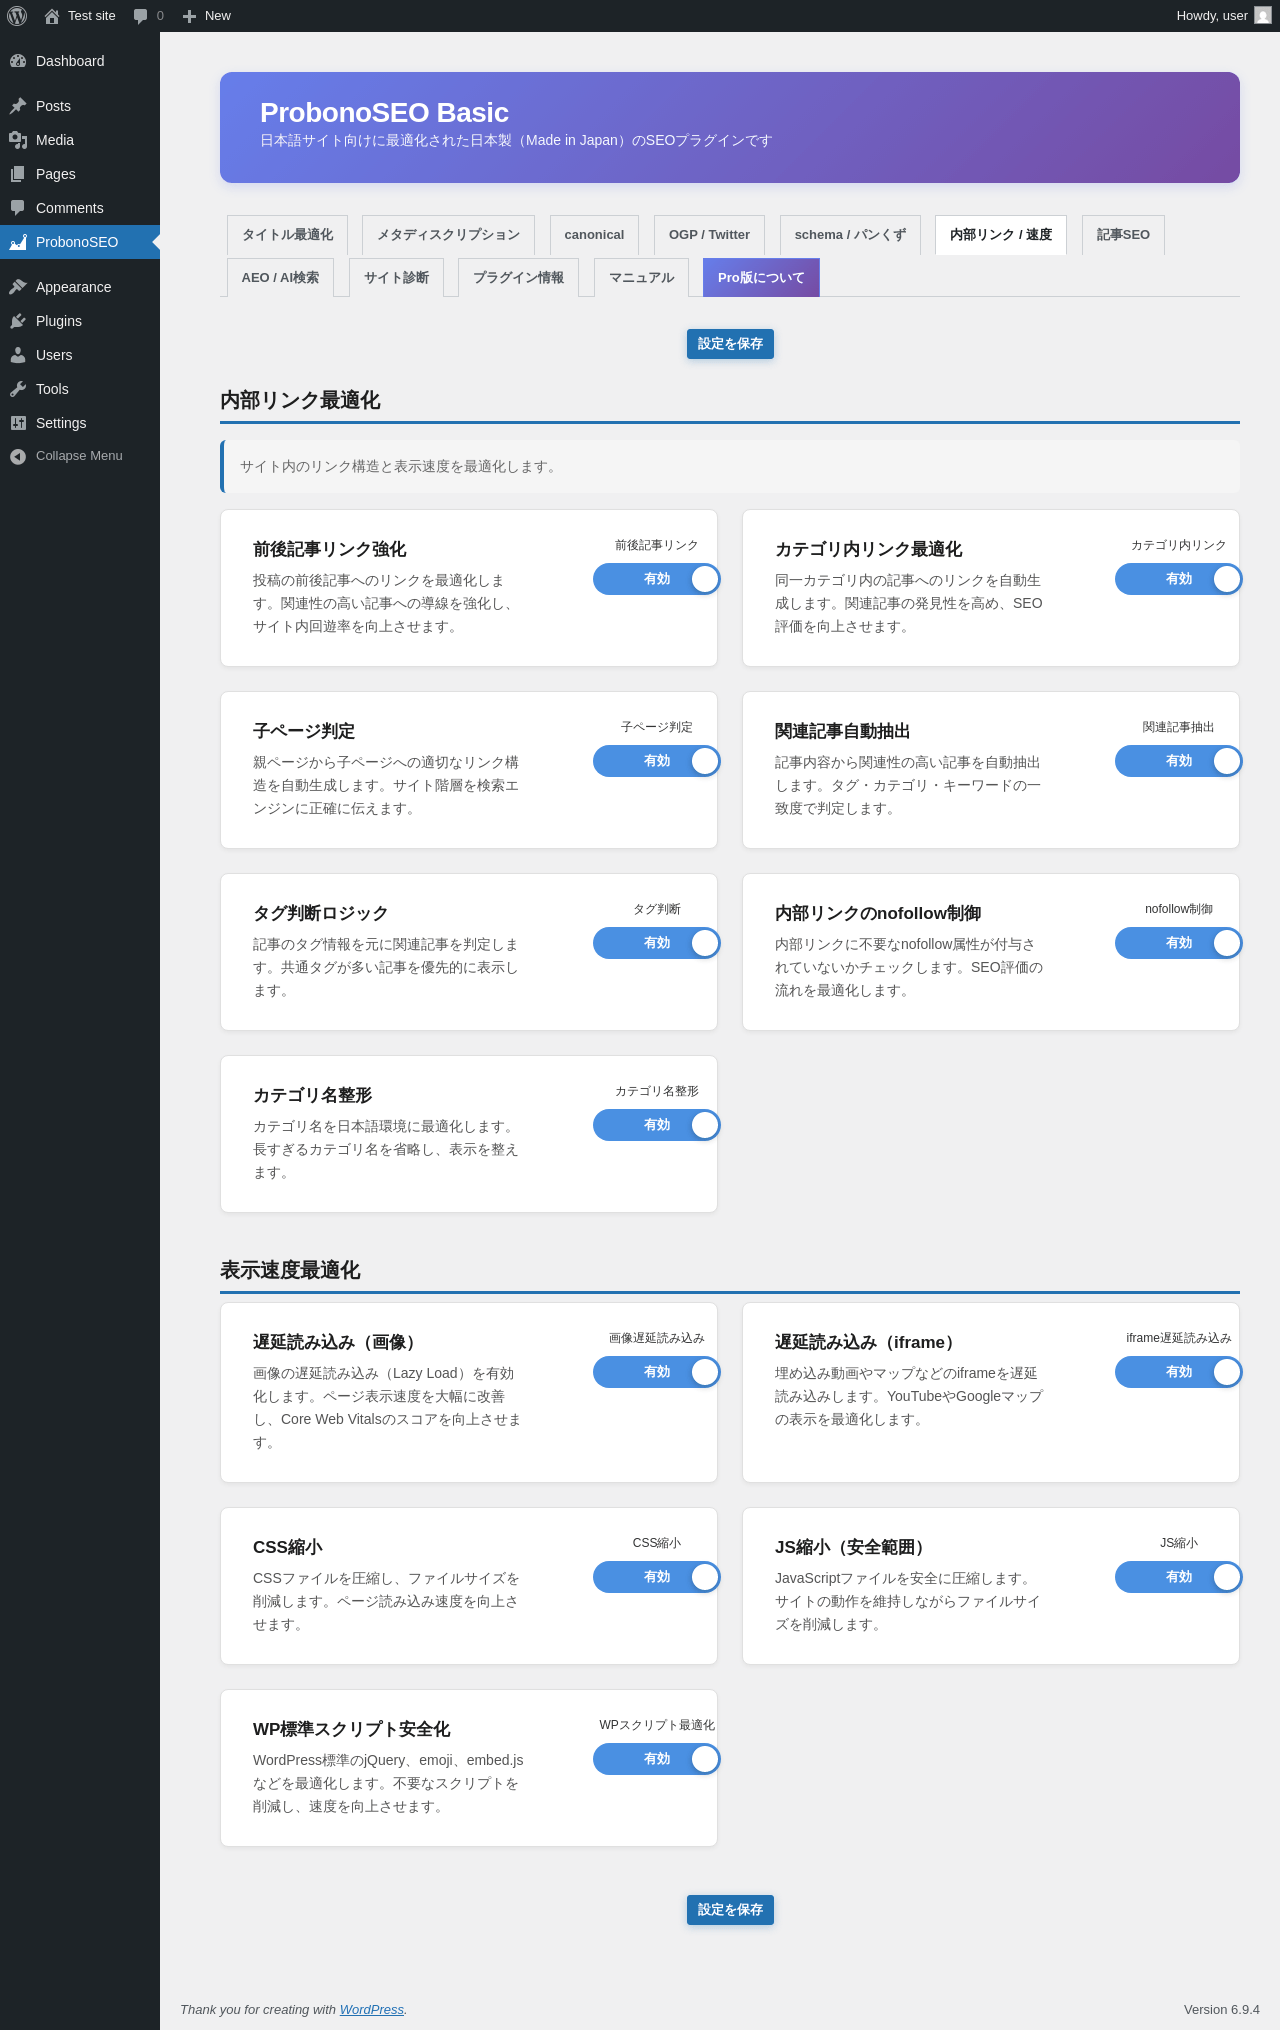Open the OGP / Twitter tab
This screenshot has width=1280, height=2030.
709,235
